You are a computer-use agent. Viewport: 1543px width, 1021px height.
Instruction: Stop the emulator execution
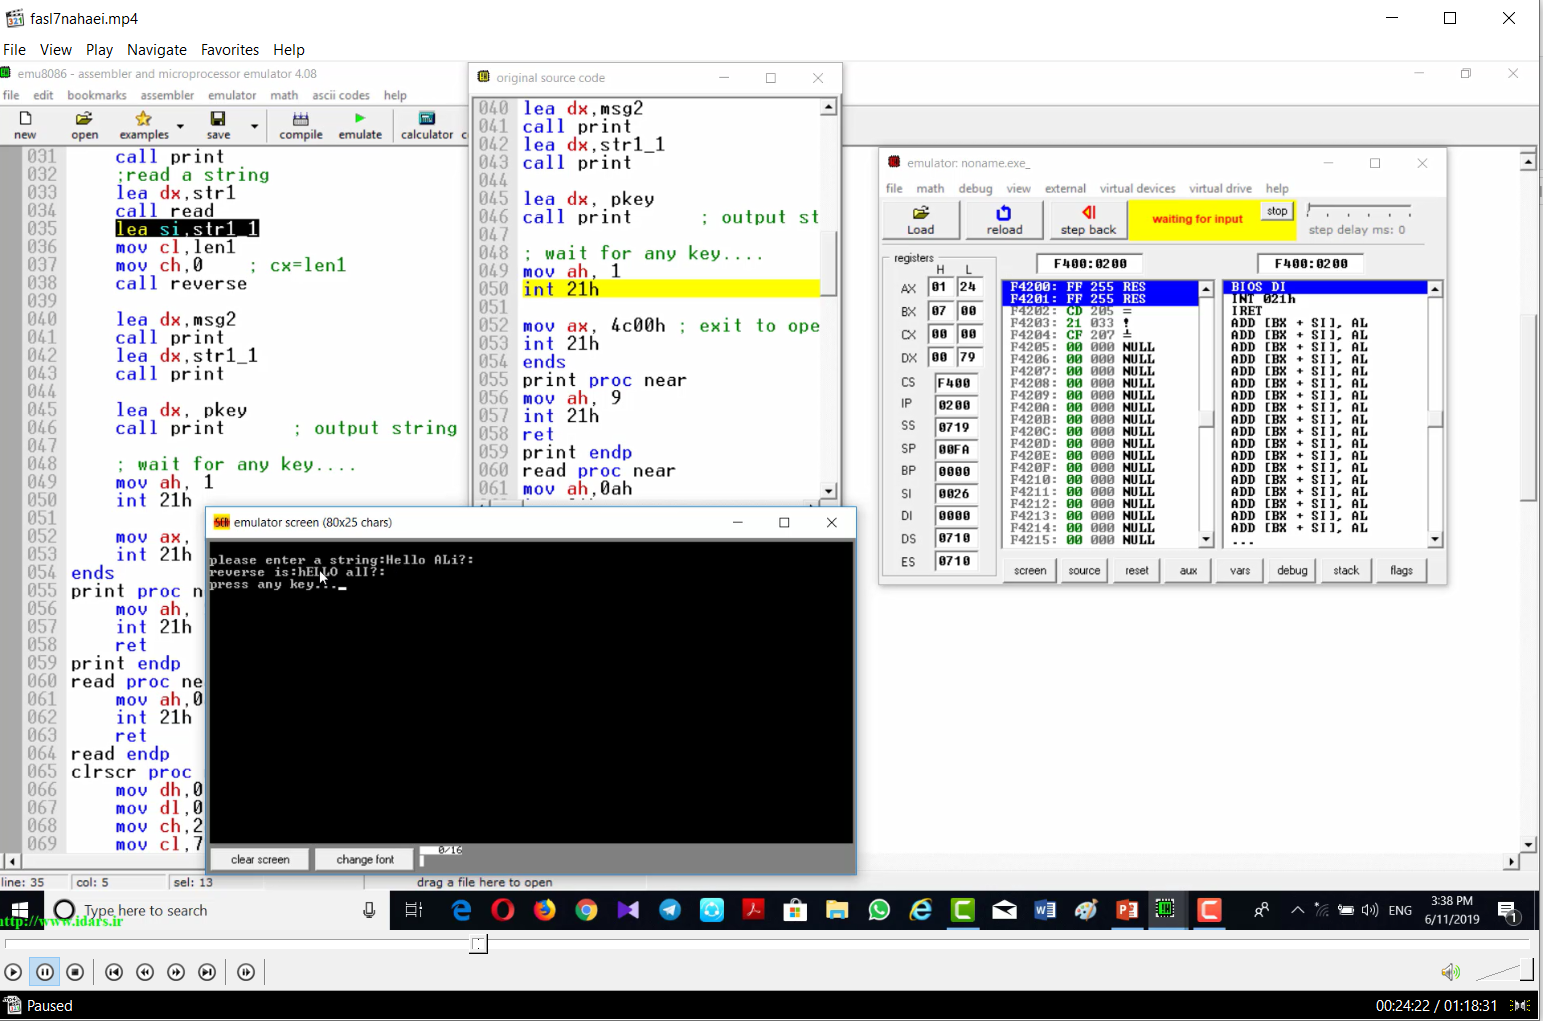tap(1277, 211)
